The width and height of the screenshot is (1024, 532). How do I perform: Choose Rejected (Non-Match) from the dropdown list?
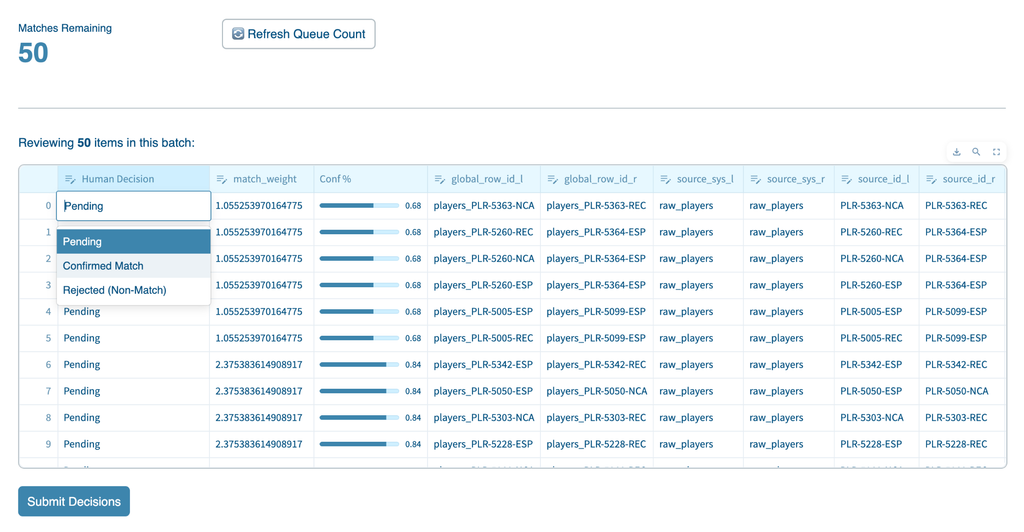click(x=134, y=290)
